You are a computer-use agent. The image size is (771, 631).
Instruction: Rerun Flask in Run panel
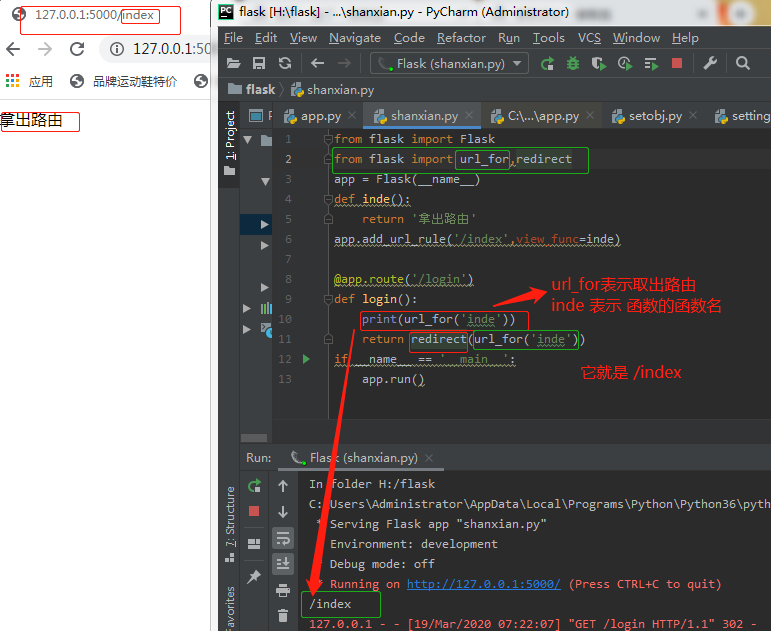click(x=254, y=486)
